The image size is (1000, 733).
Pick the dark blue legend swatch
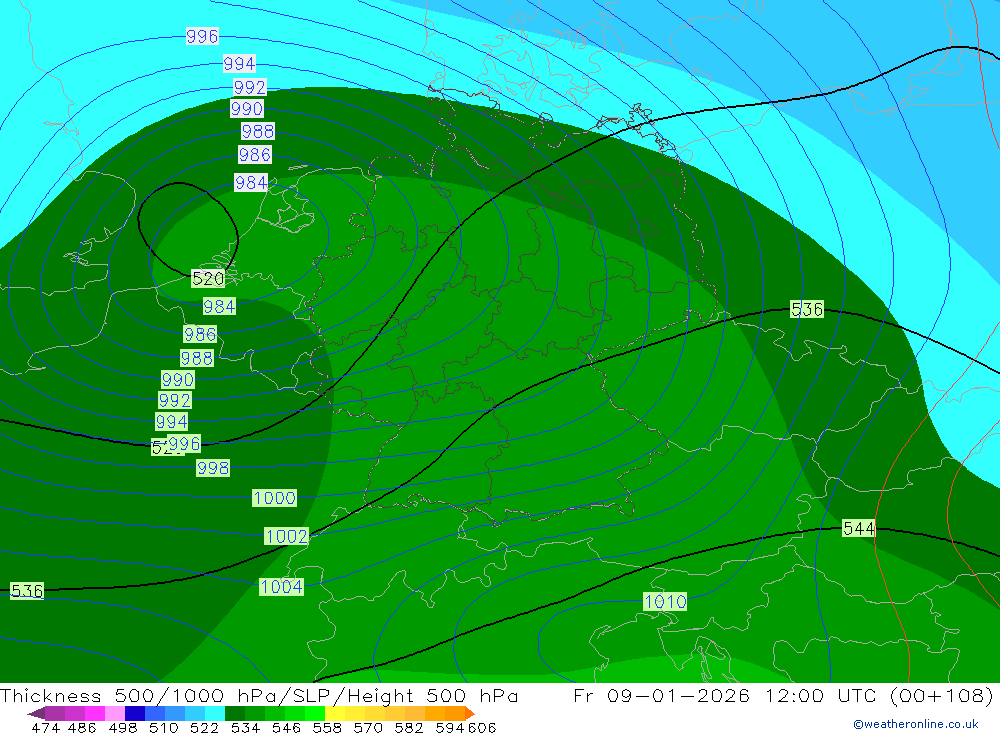coord(135,713)
